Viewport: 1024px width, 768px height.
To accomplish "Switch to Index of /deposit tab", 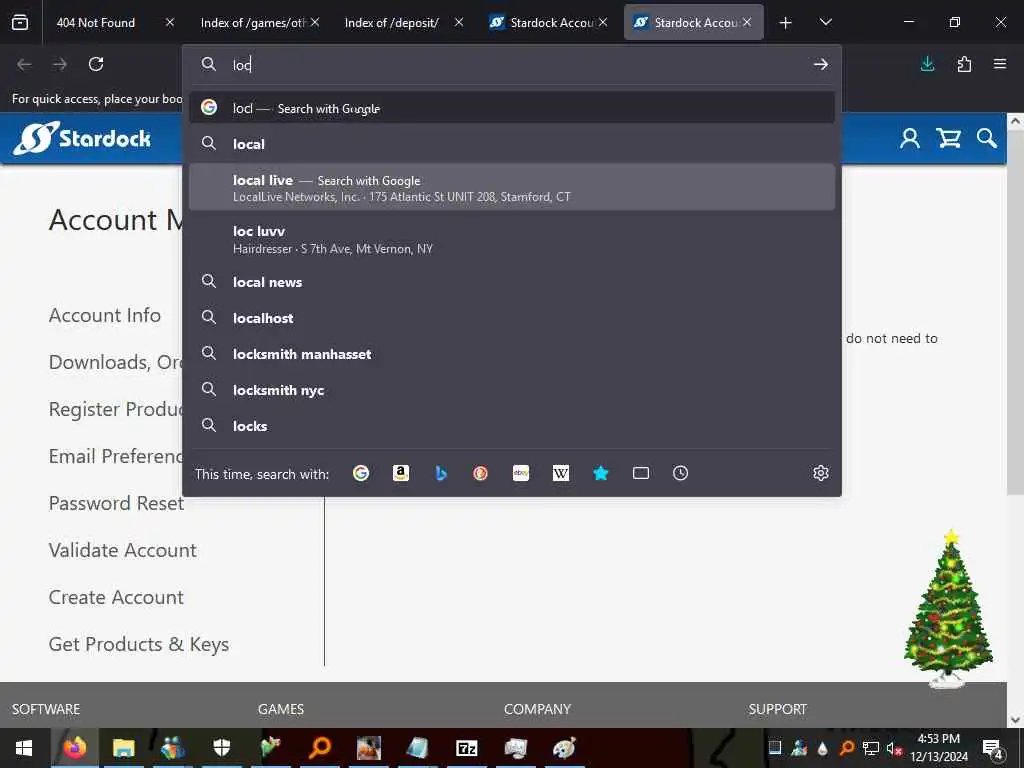I will (x=392, y=22).
